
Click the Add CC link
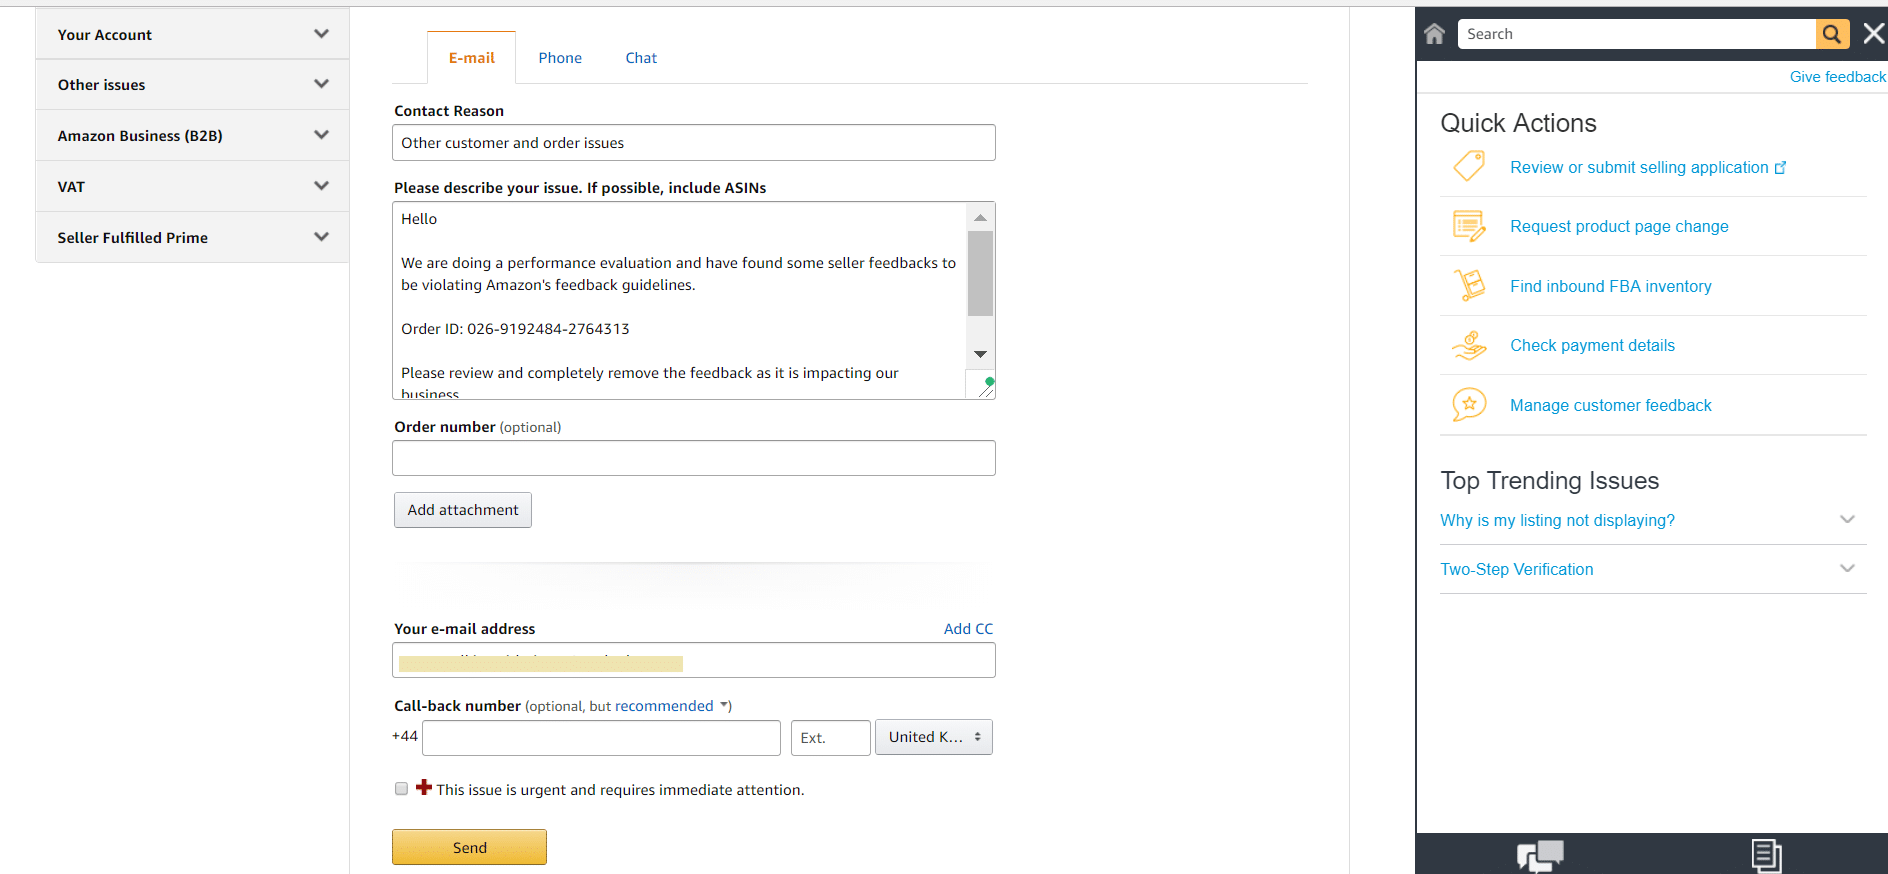coord(968,629)
